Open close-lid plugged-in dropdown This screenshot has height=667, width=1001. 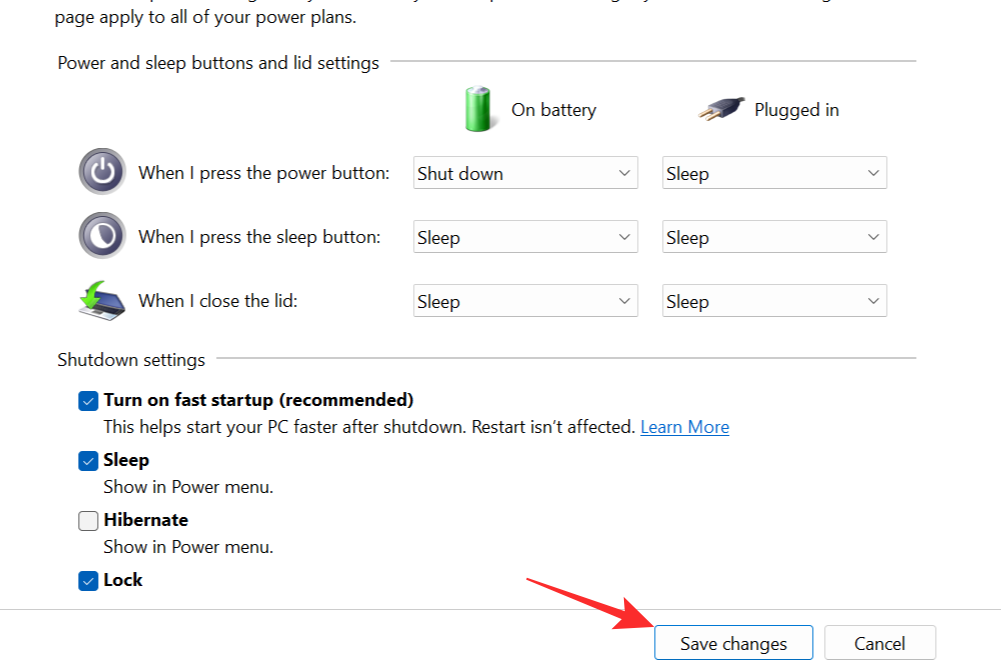point(774,301)
